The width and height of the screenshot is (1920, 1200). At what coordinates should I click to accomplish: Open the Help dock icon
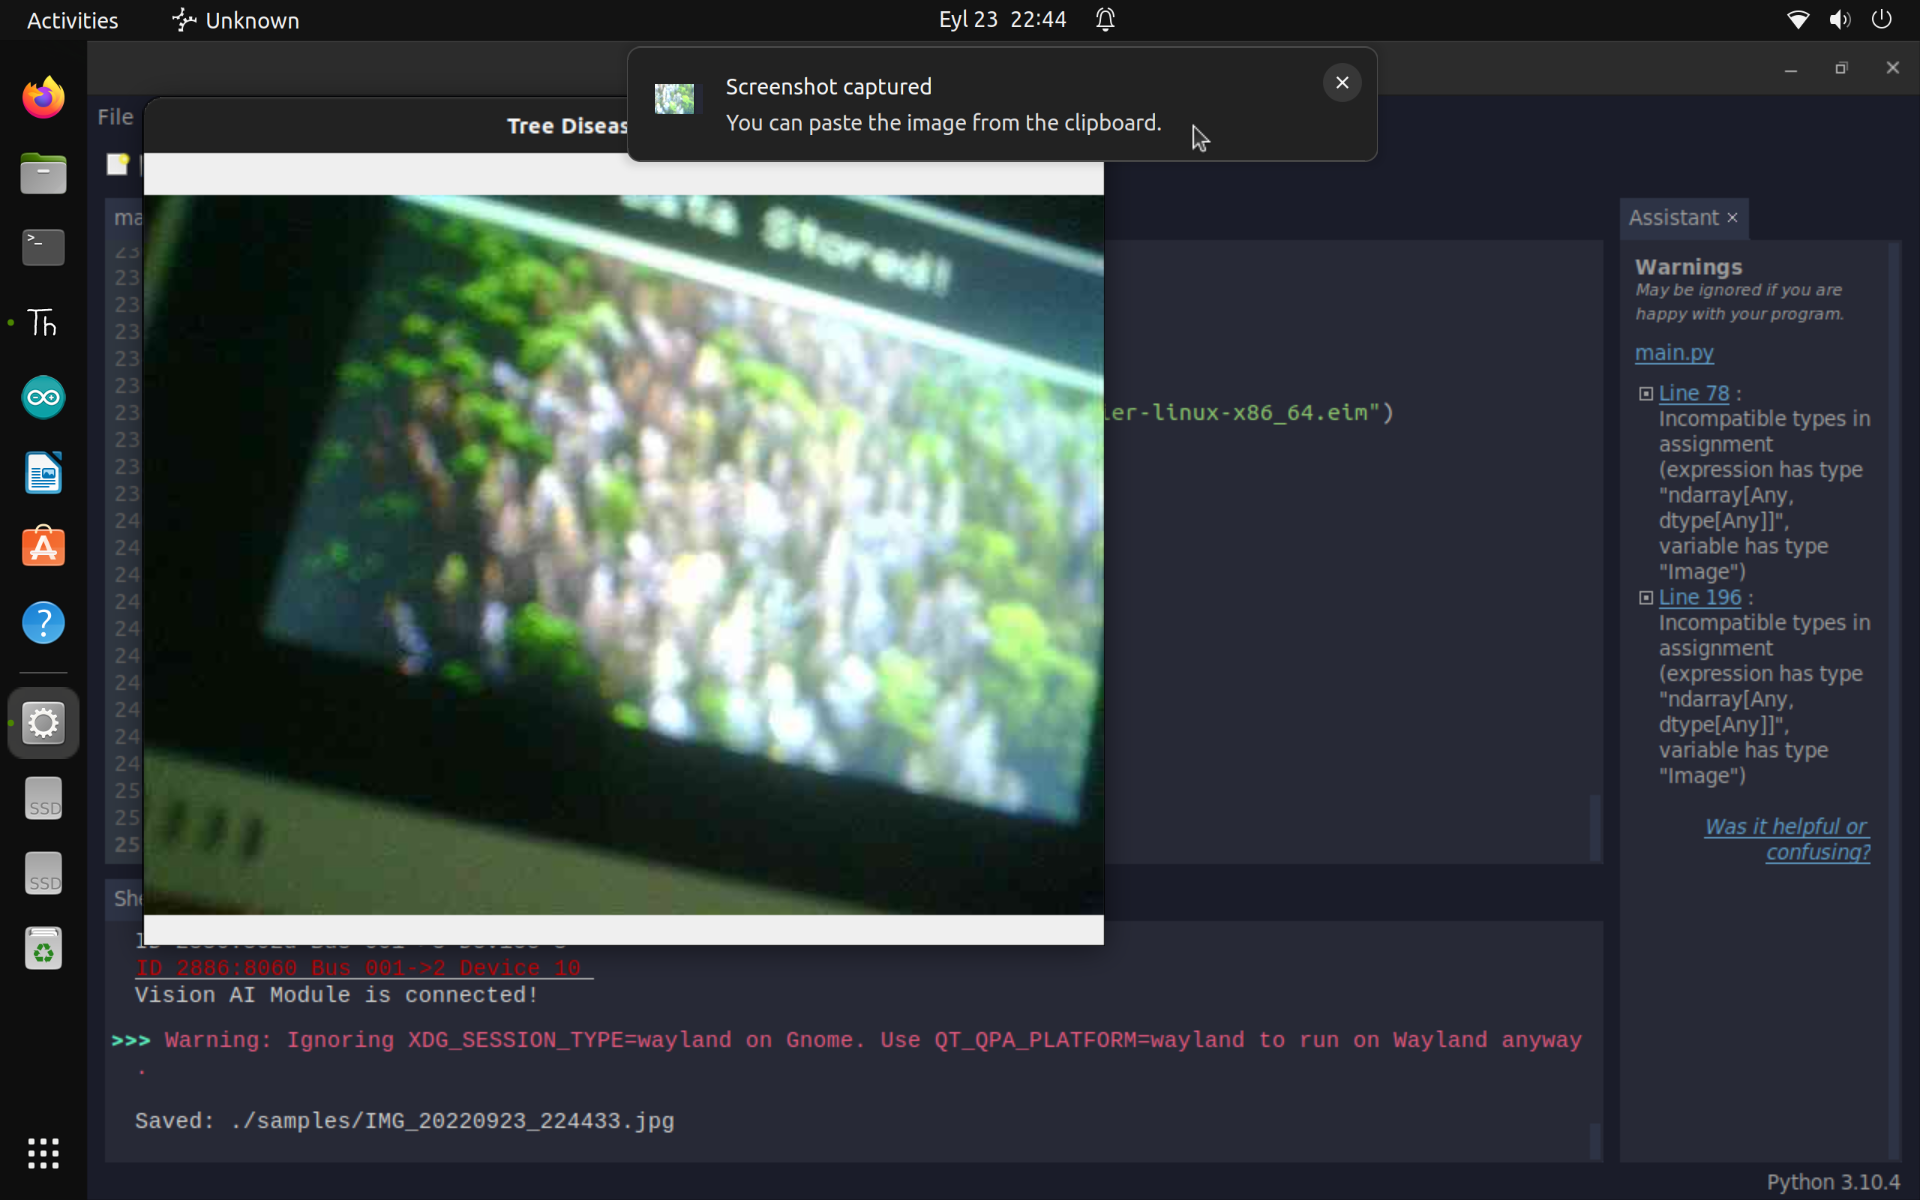pos(43,622)
